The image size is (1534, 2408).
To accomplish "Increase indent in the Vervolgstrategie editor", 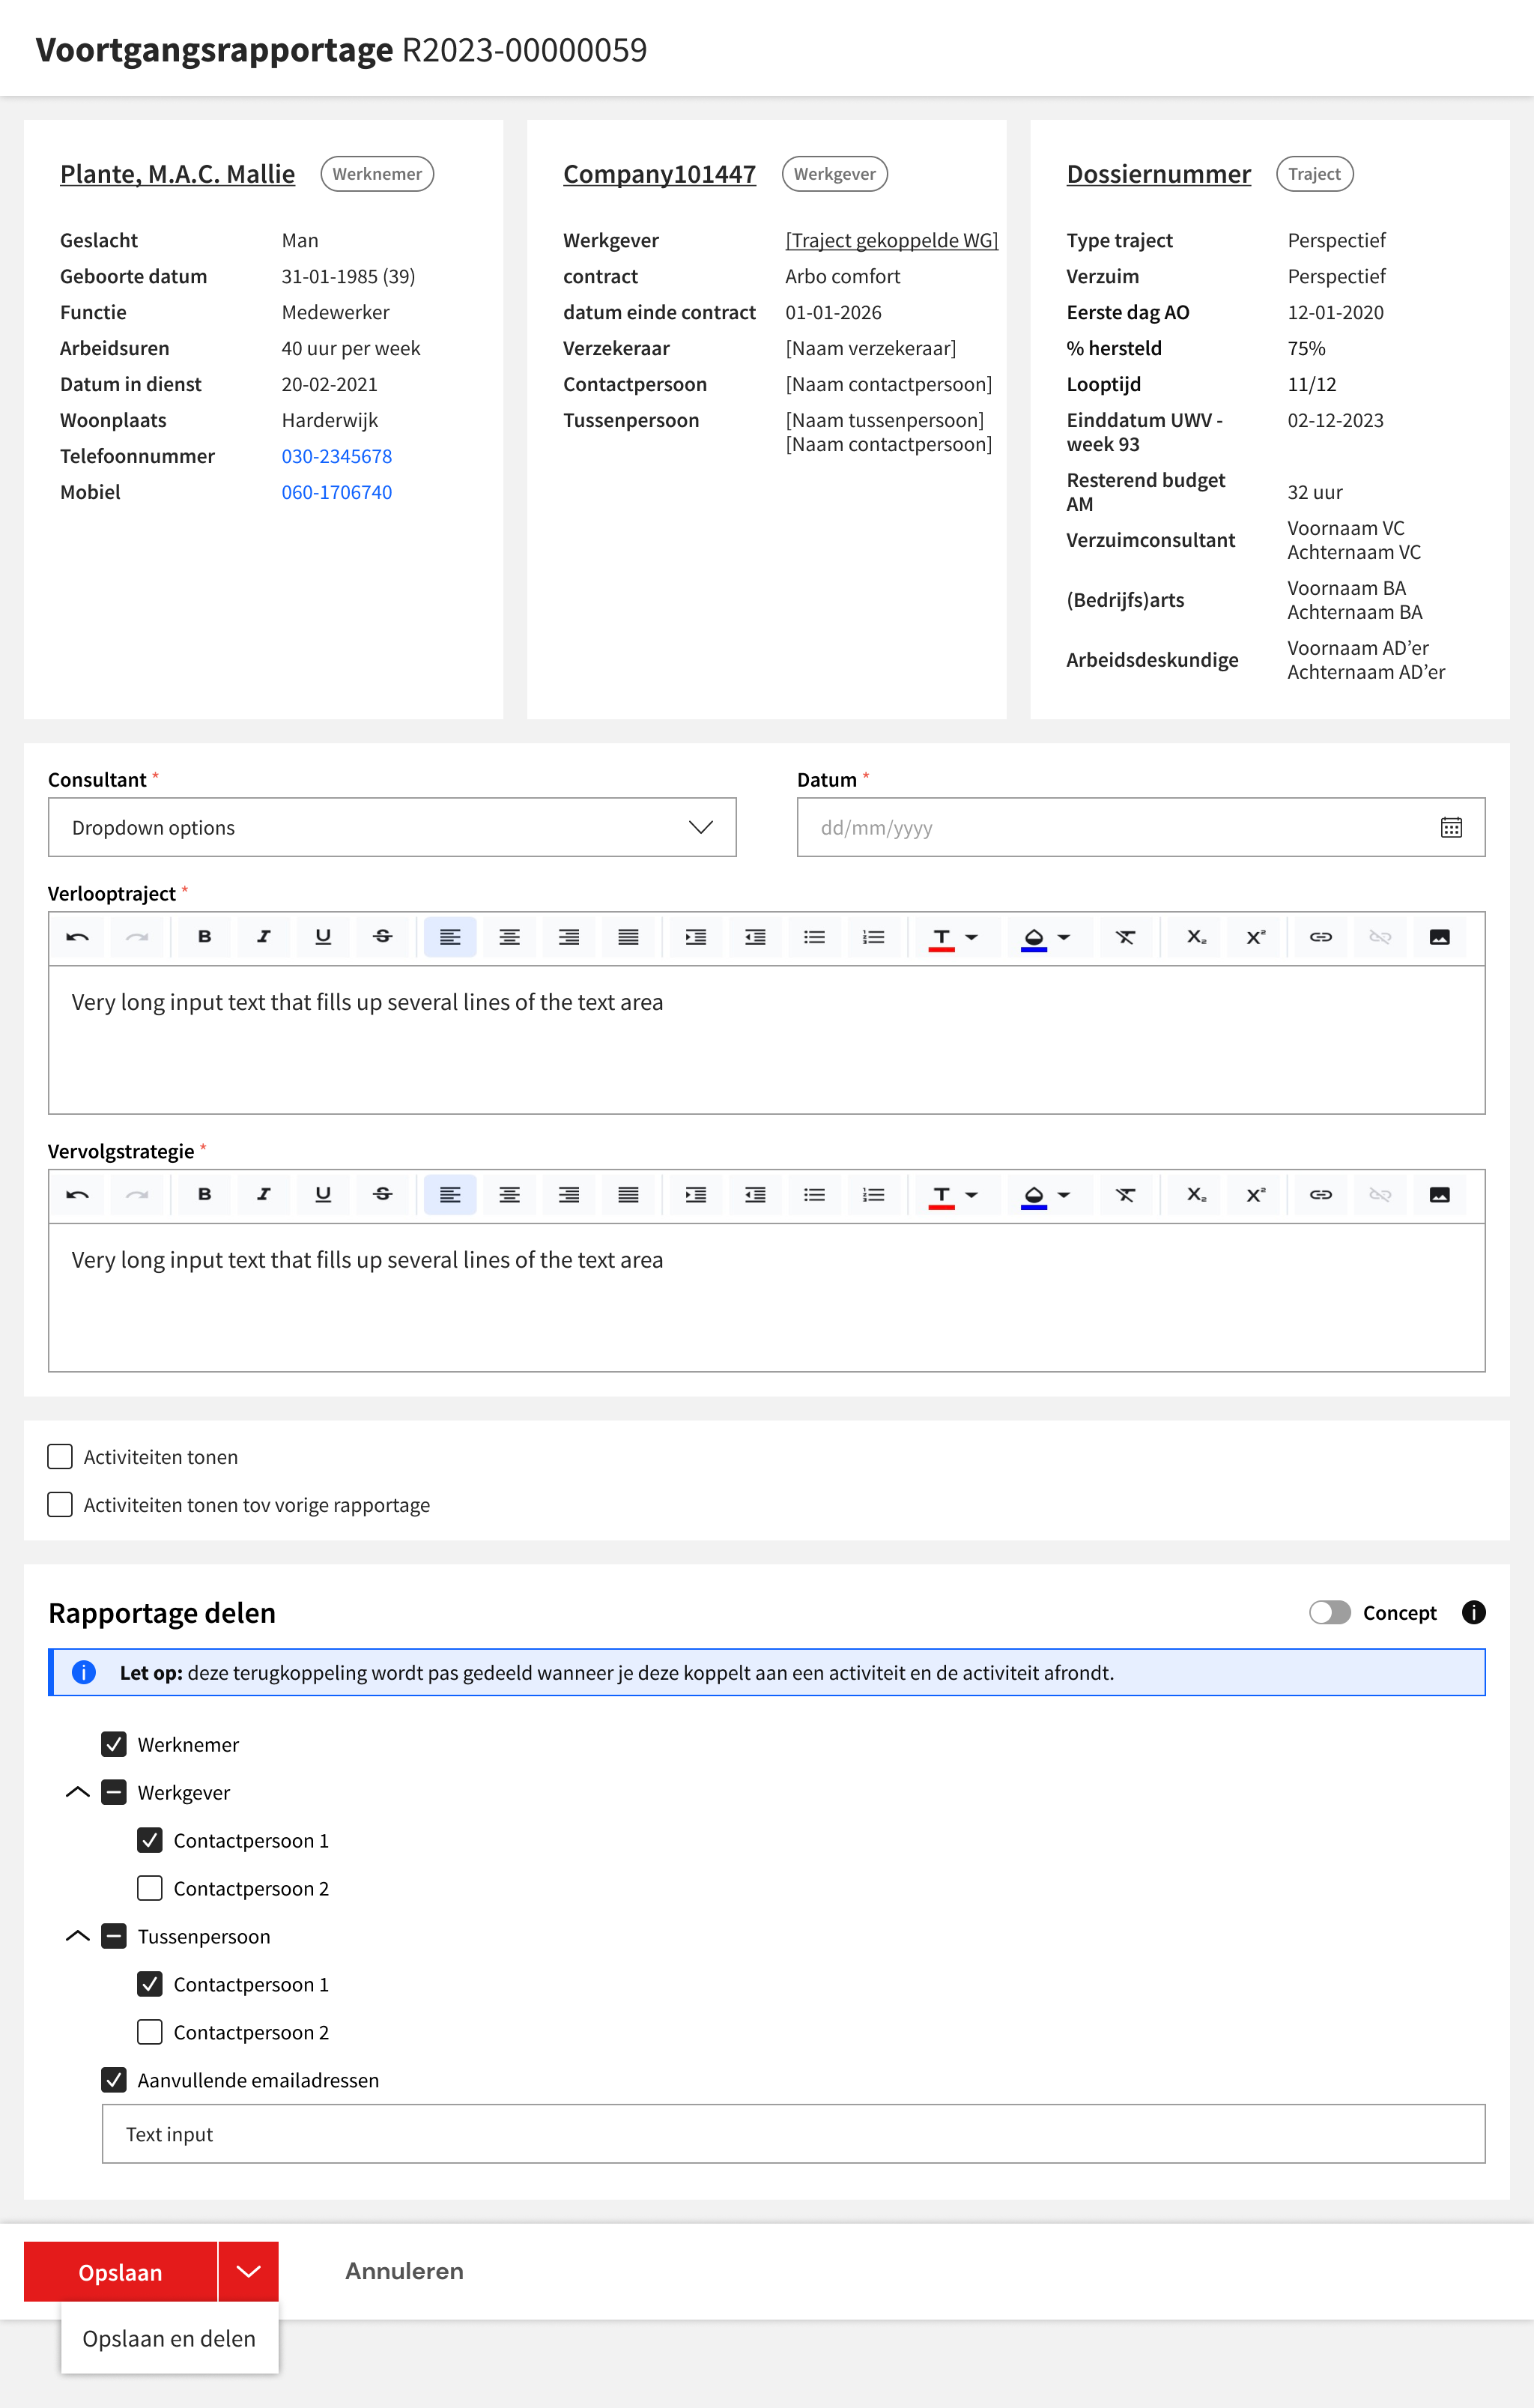I will click(x=696, y=1195).
